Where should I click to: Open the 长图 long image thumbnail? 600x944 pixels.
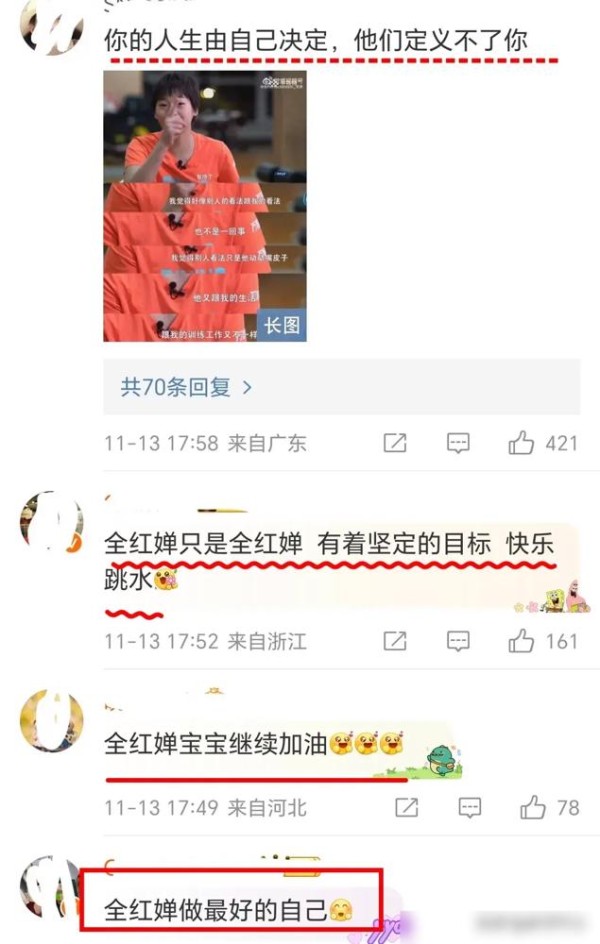pos(205,206)
